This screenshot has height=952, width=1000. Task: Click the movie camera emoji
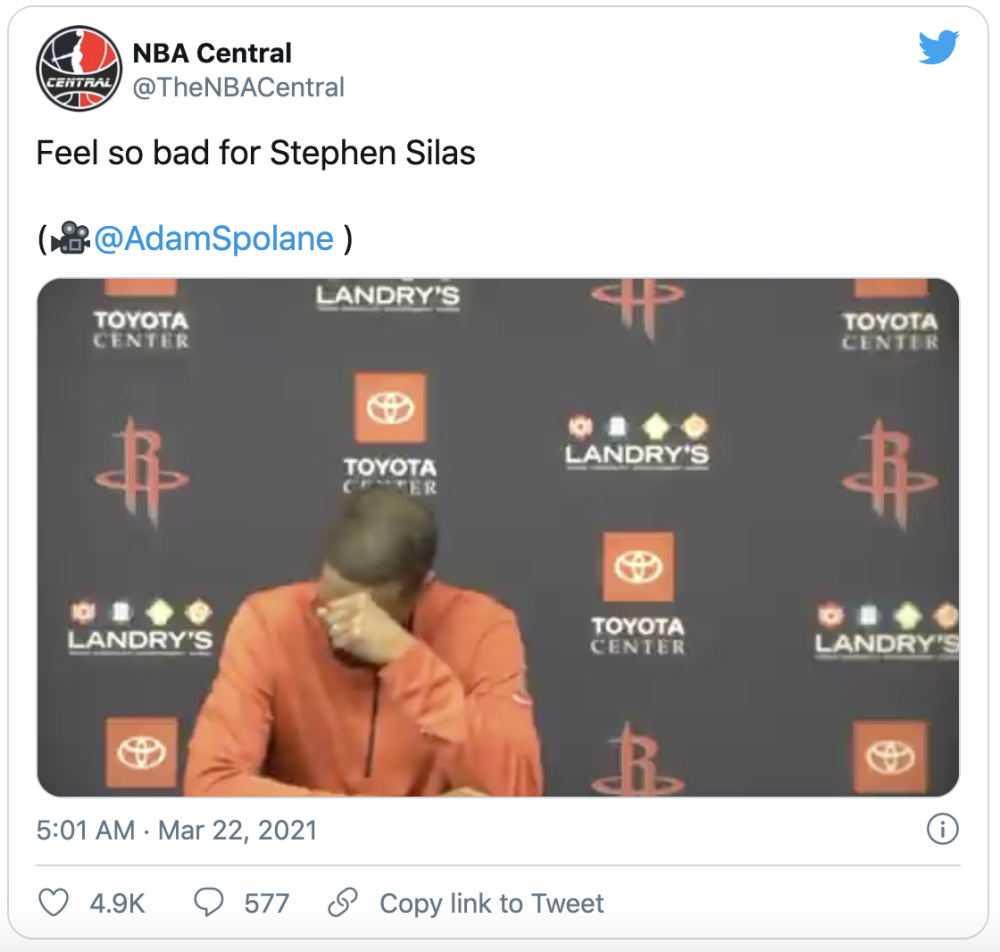click(x=70, y=238)
